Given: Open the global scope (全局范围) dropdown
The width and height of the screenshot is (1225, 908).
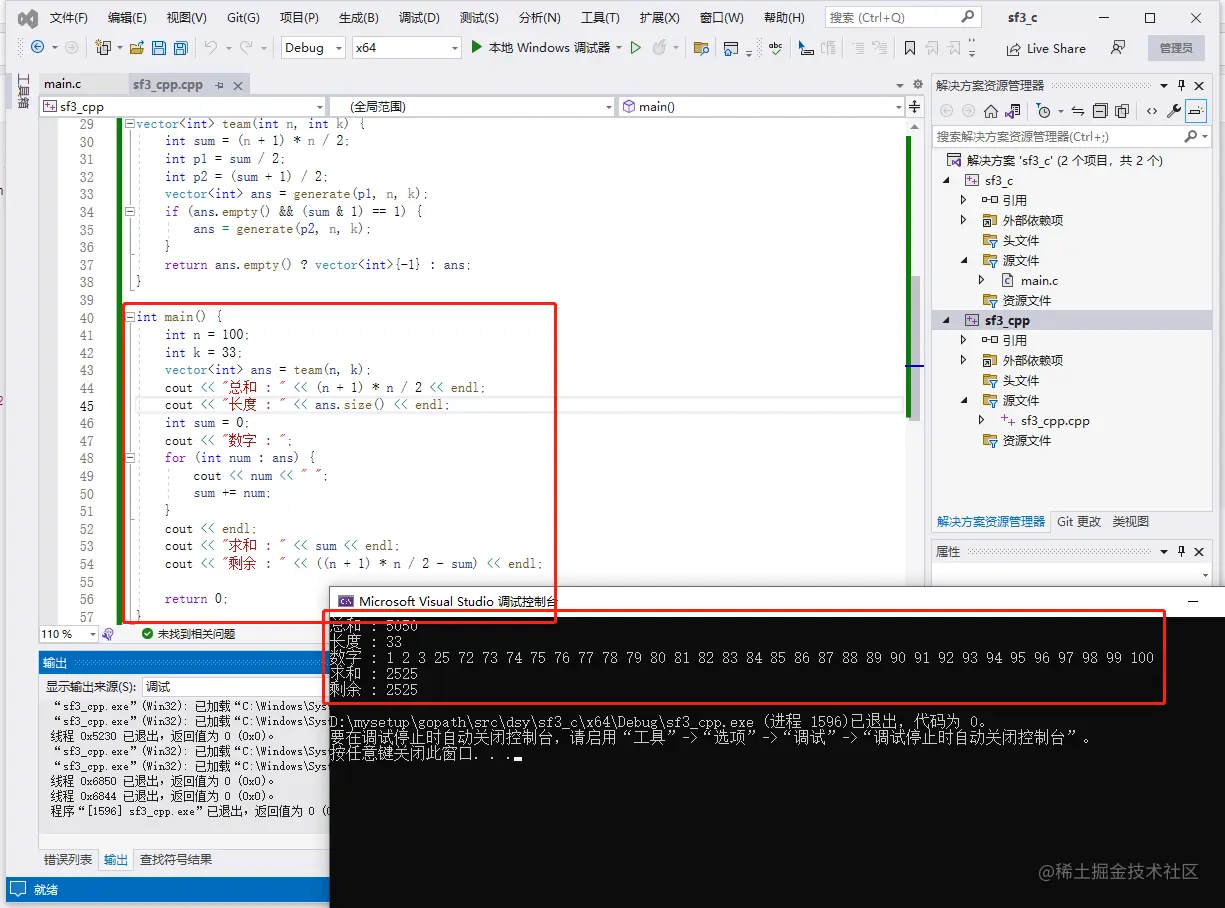Looking at the screenshot, I should 472,106.
